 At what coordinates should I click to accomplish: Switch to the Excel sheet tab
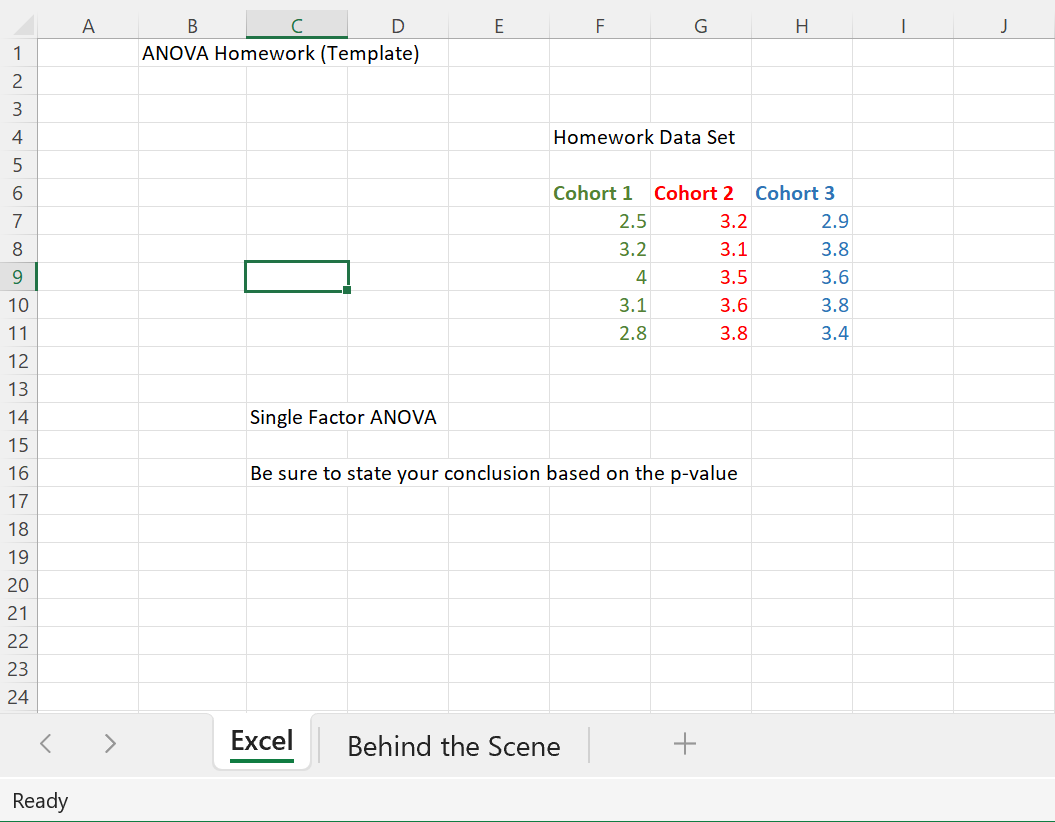[262, 743]
